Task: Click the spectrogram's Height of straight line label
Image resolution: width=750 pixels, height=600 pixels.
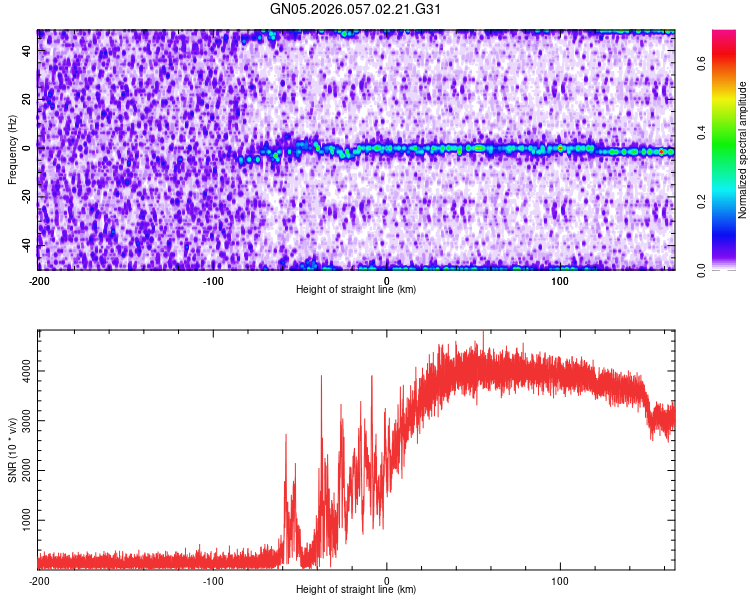Action: pos(356,289)
